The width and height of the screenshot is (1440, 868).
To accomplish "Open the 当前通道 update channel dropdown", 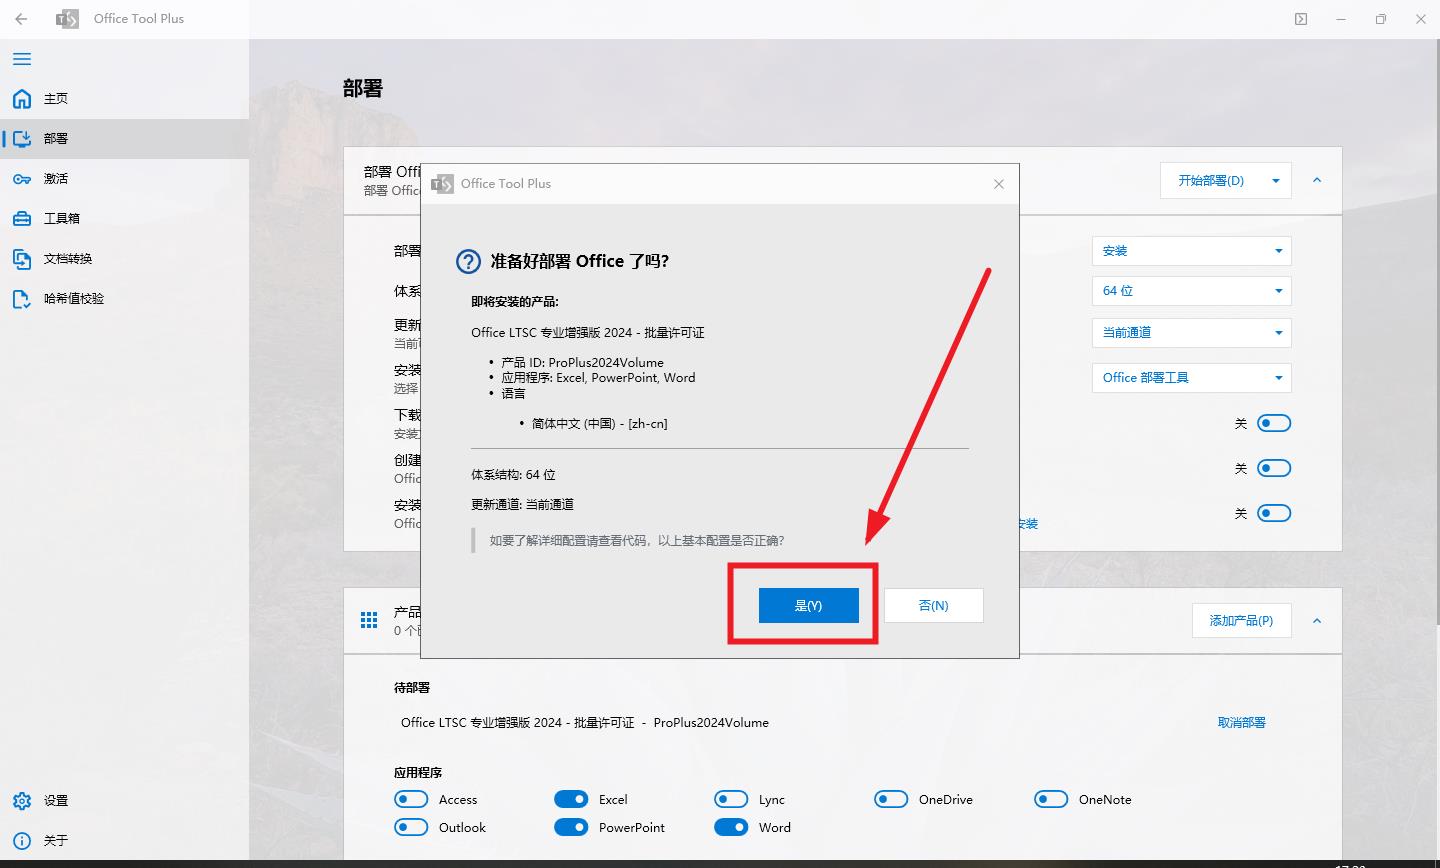I will 1191,332.
